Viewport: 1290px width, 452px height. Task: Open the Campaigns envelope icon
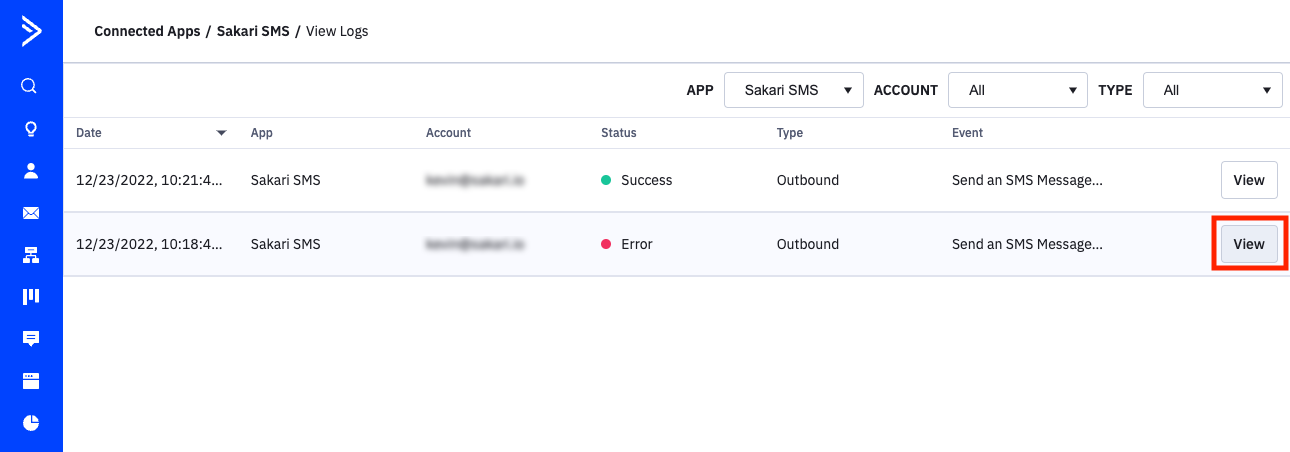tap(31, 213)
